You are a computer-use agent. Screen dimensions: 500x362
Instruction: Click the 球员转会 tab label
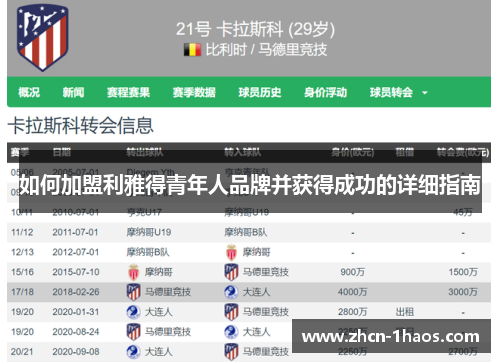click(x=391, y=92)
